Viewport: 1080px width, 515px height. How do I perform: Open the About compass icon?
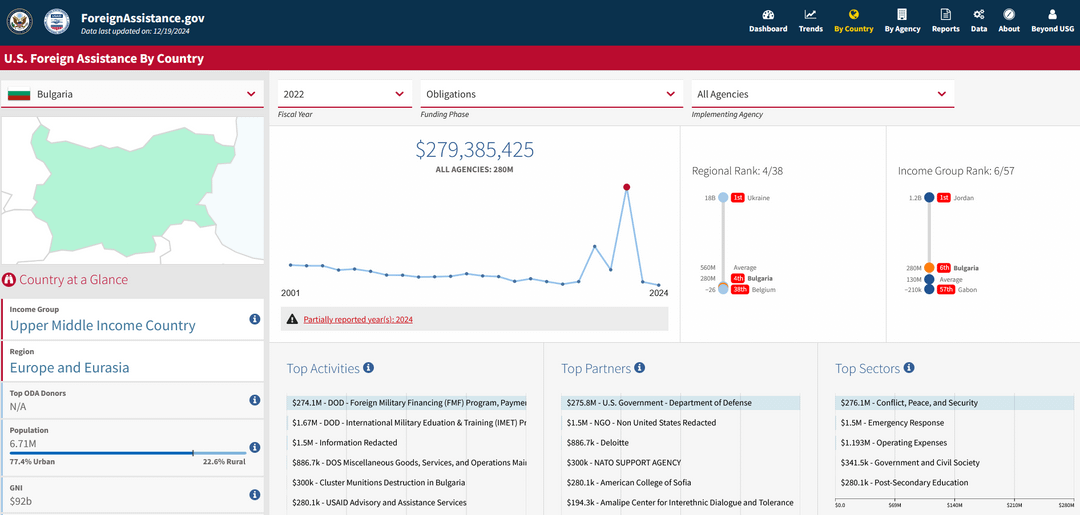[1009, 14]
